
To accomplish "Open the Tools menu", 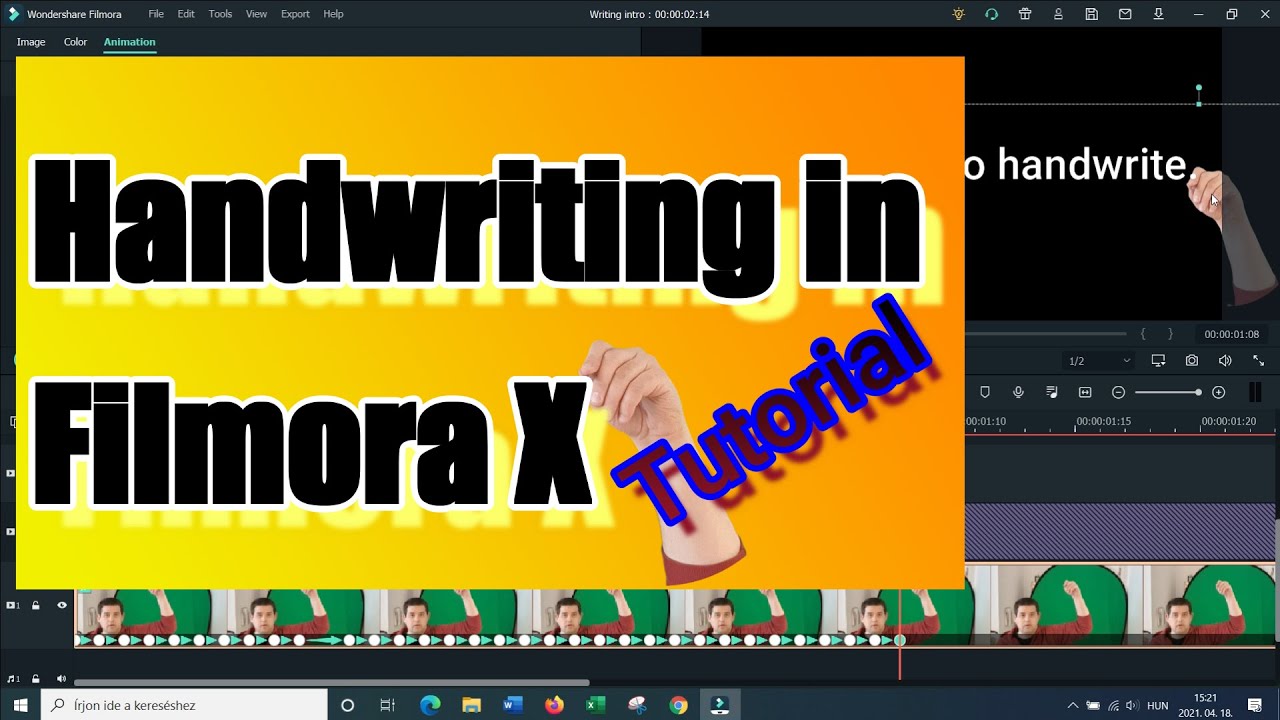I will tap(220, 14).
